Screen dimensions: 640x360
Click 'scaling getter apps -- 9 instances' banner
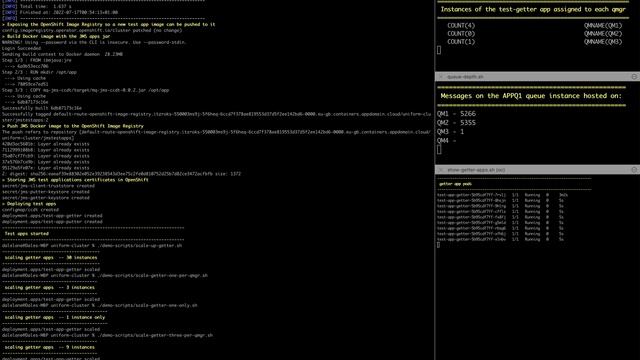coord(49,347)
